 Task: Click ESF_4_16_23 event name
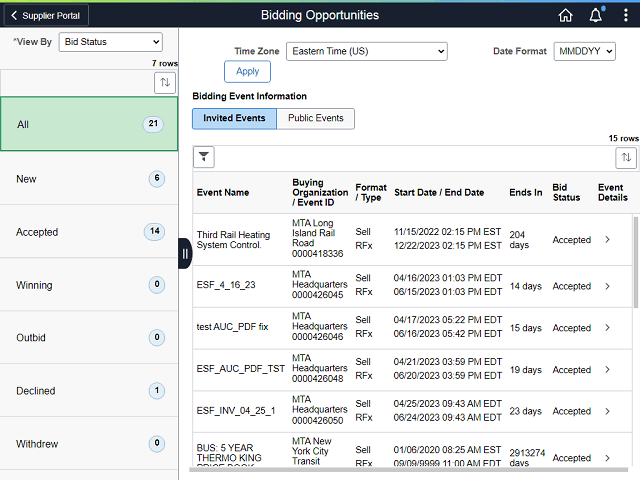click(x=226, y=285)
